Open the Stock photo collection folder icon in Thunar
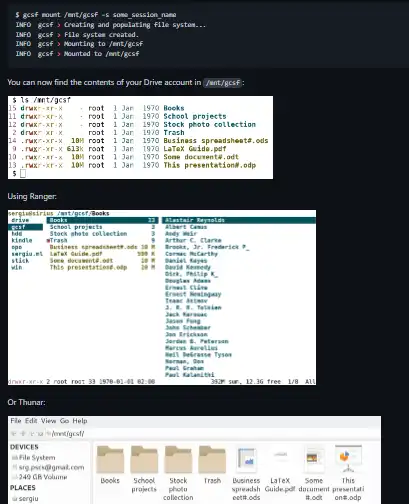This screenshot has height=504, width=409. pyautogui.click(x=178, y=460)
